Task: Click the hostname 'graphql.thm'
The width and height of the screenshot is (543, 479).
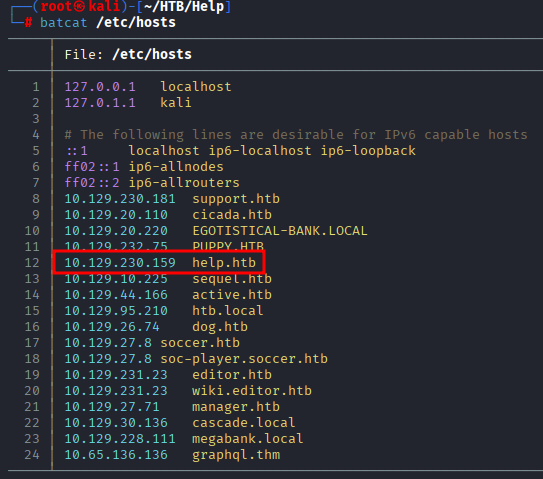Action: [x=236, y=455]
